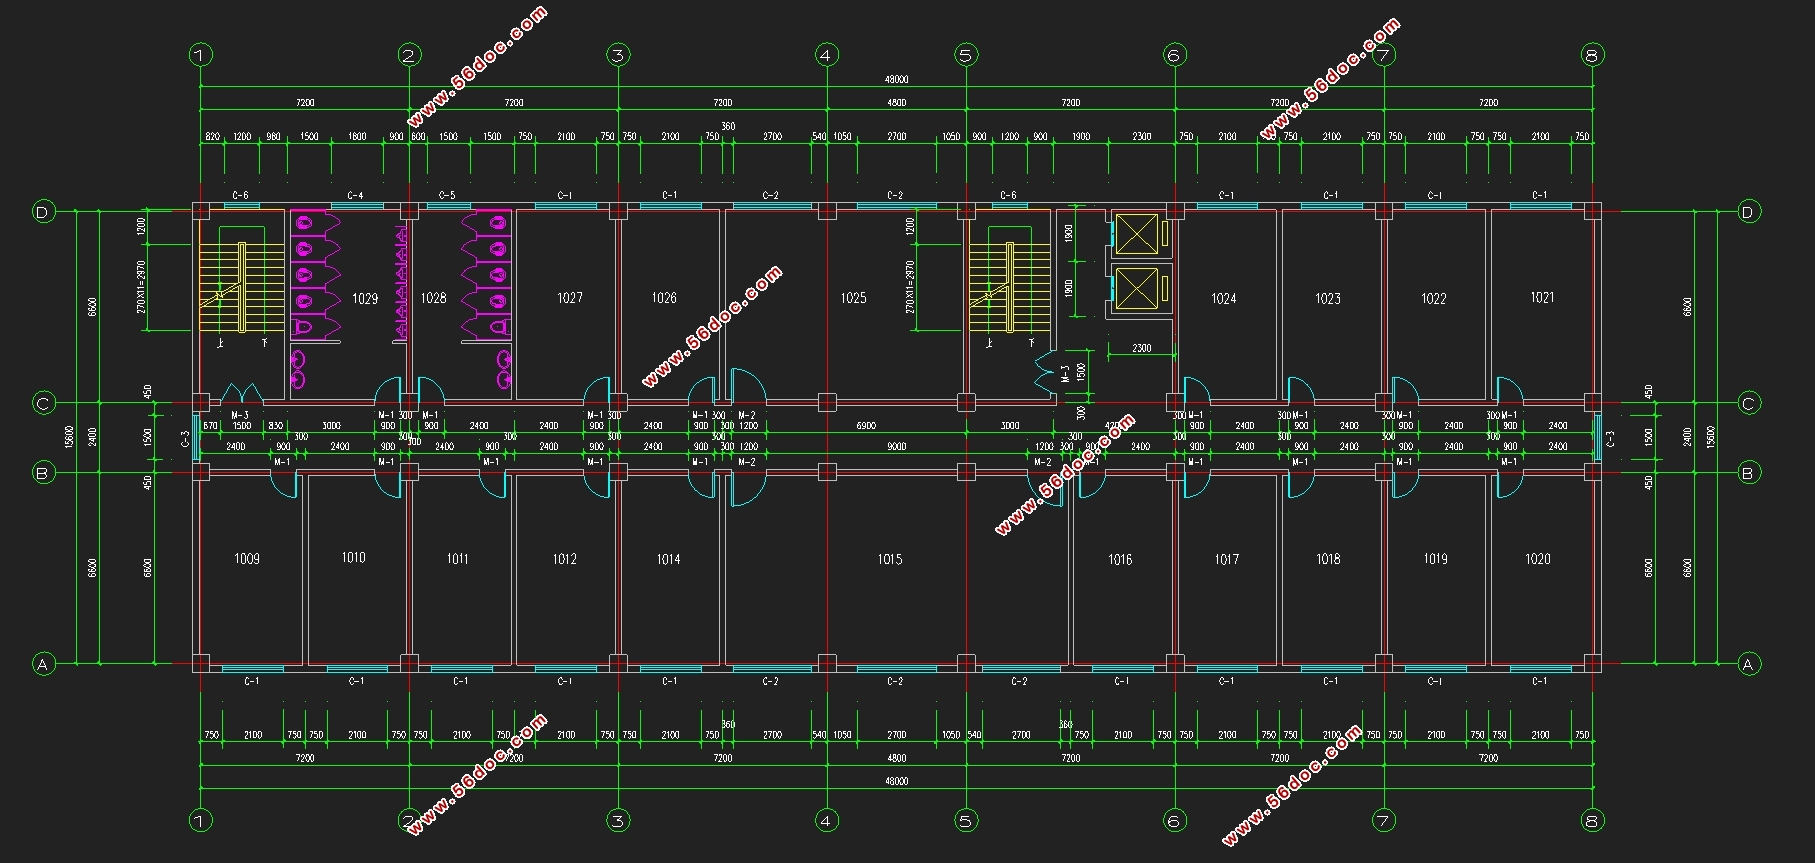Screen dimensions: 1815x863
Task: Click axis bubble 1 at top
Action: tap(200, 55)
